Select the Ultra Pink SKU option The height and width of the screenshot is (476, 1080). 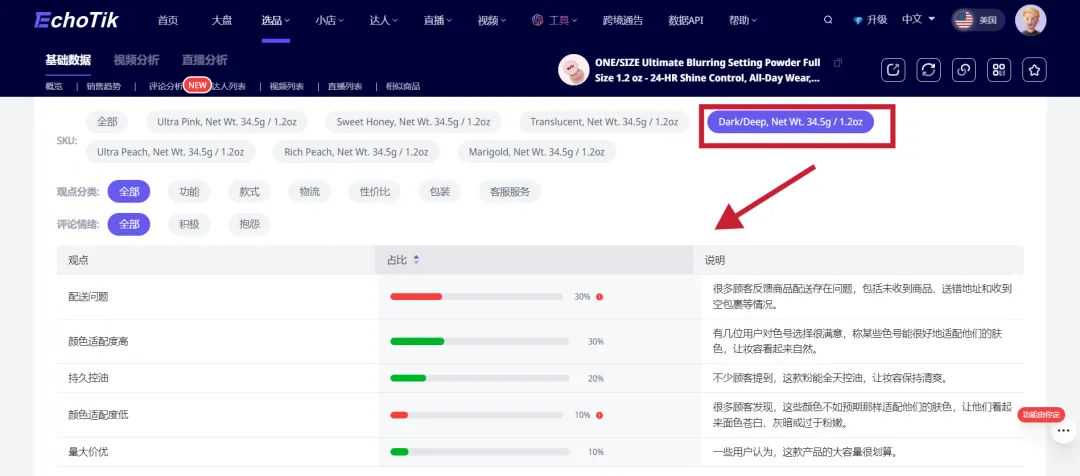pos(226,122)
